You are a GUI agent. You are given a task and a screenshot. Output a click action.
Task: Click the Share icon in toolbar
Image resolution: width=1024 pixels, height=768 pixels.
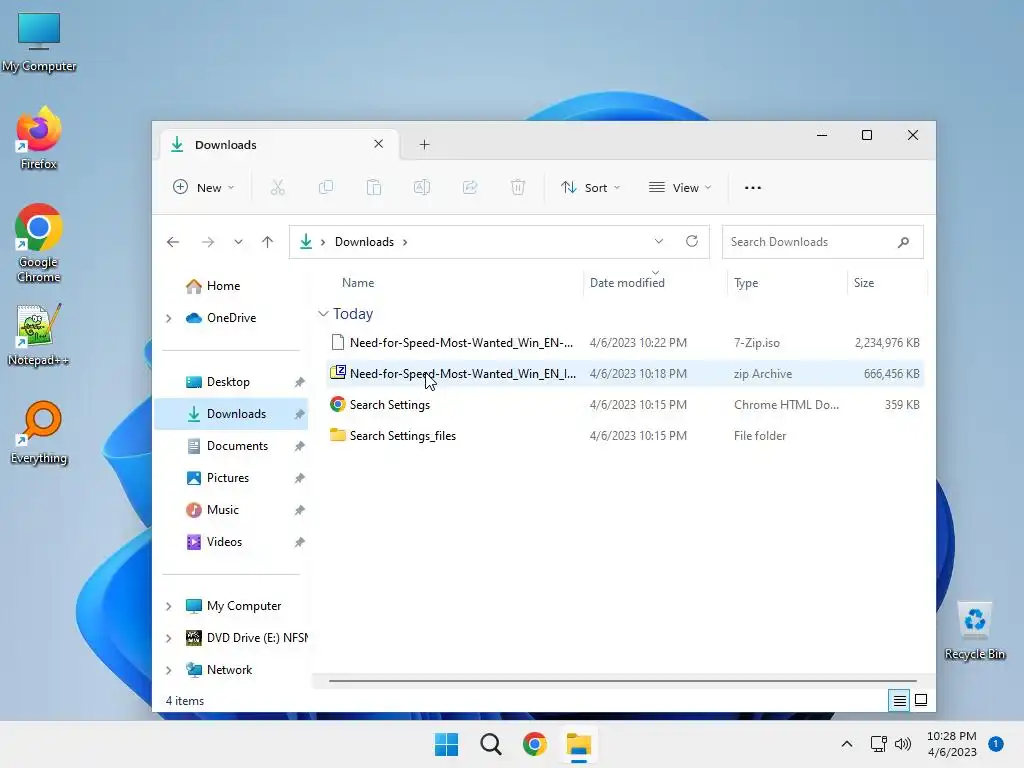[470, 188]
